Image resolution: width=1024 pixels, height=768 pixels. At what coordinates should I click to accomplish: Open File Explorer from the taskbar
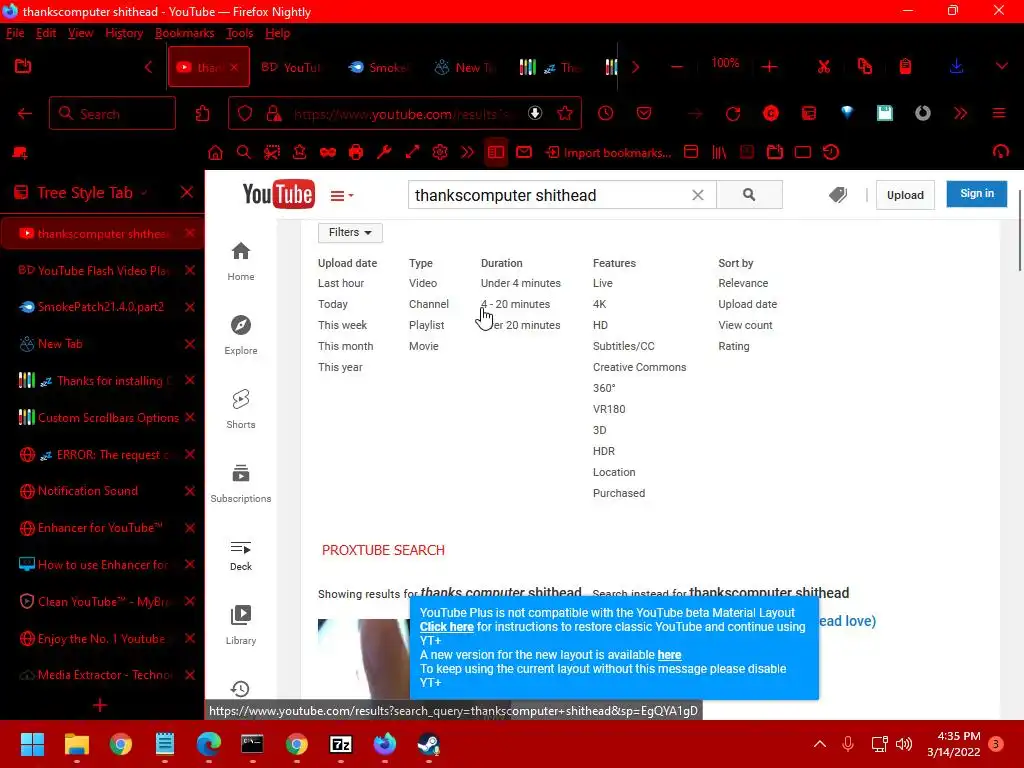76,744
